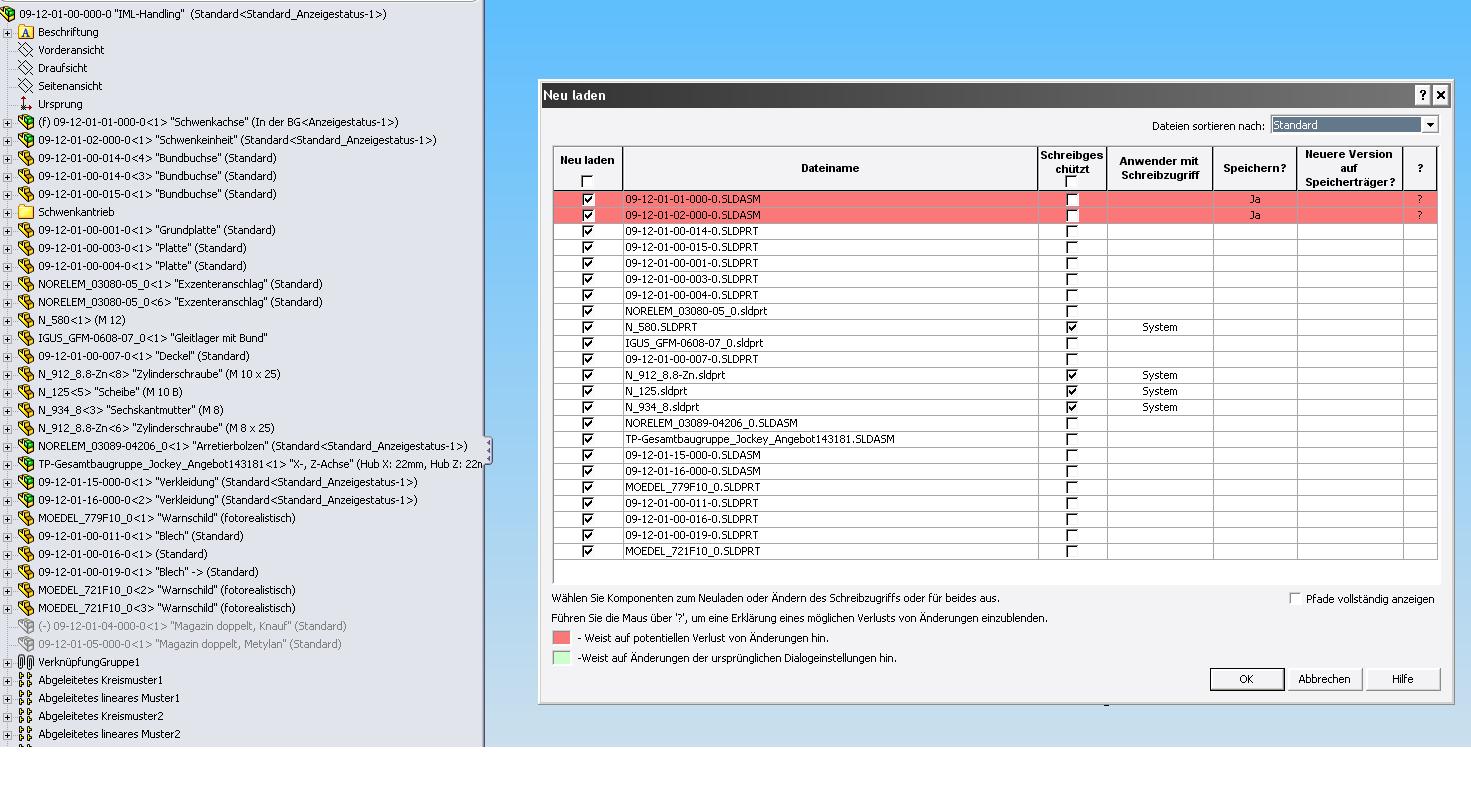Image resolution: width=1471 pixels, height=800 pixels.
Task: Open the Dateien sortieren nach dropdown arrow
Action: click(x=1430, y=125)
